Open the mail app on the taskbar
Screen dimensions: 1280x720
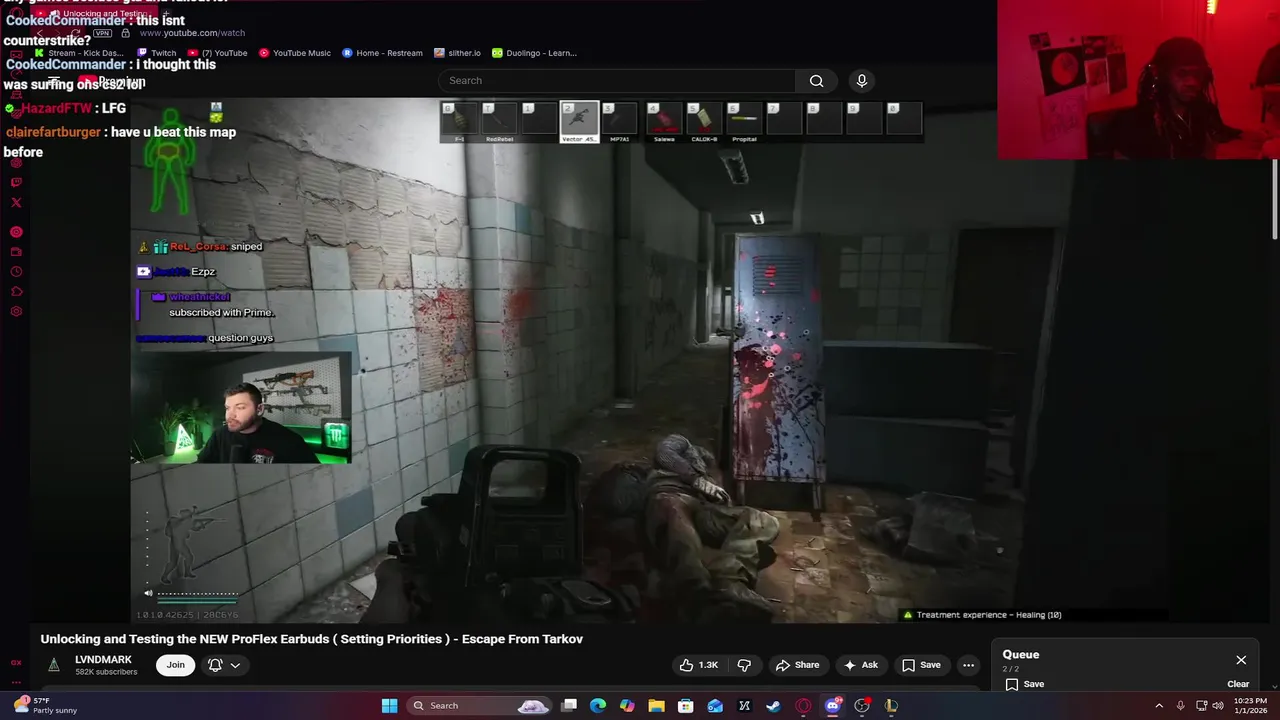[x=715, y=706]
